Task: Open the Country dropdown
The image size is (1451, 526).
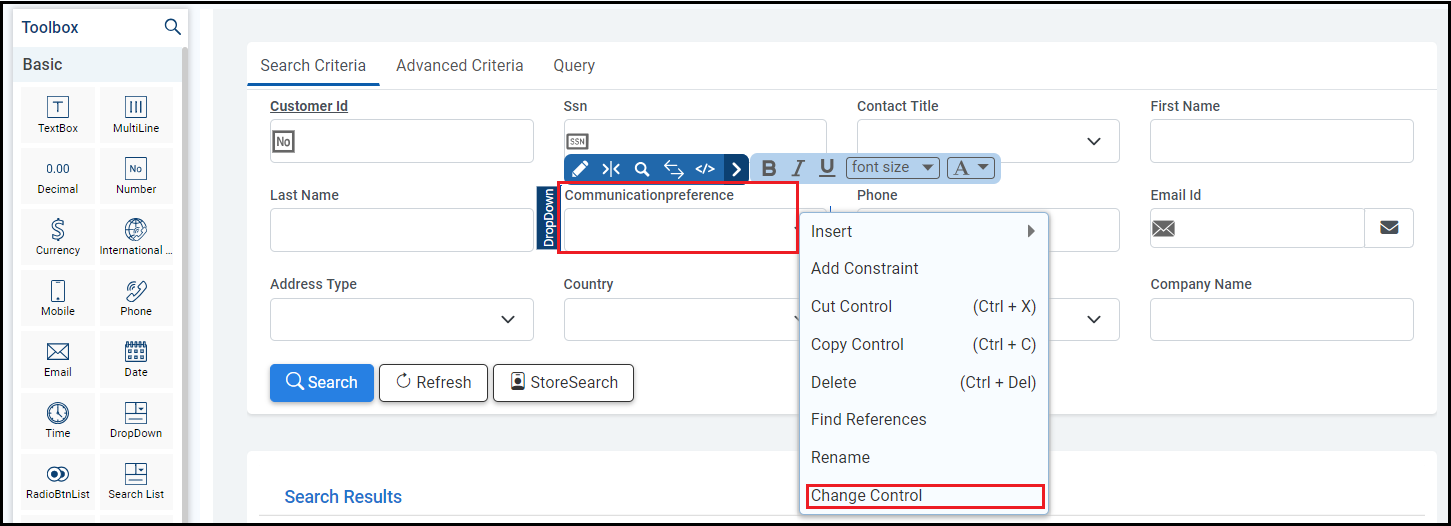Action: click(x=682, y=319)
